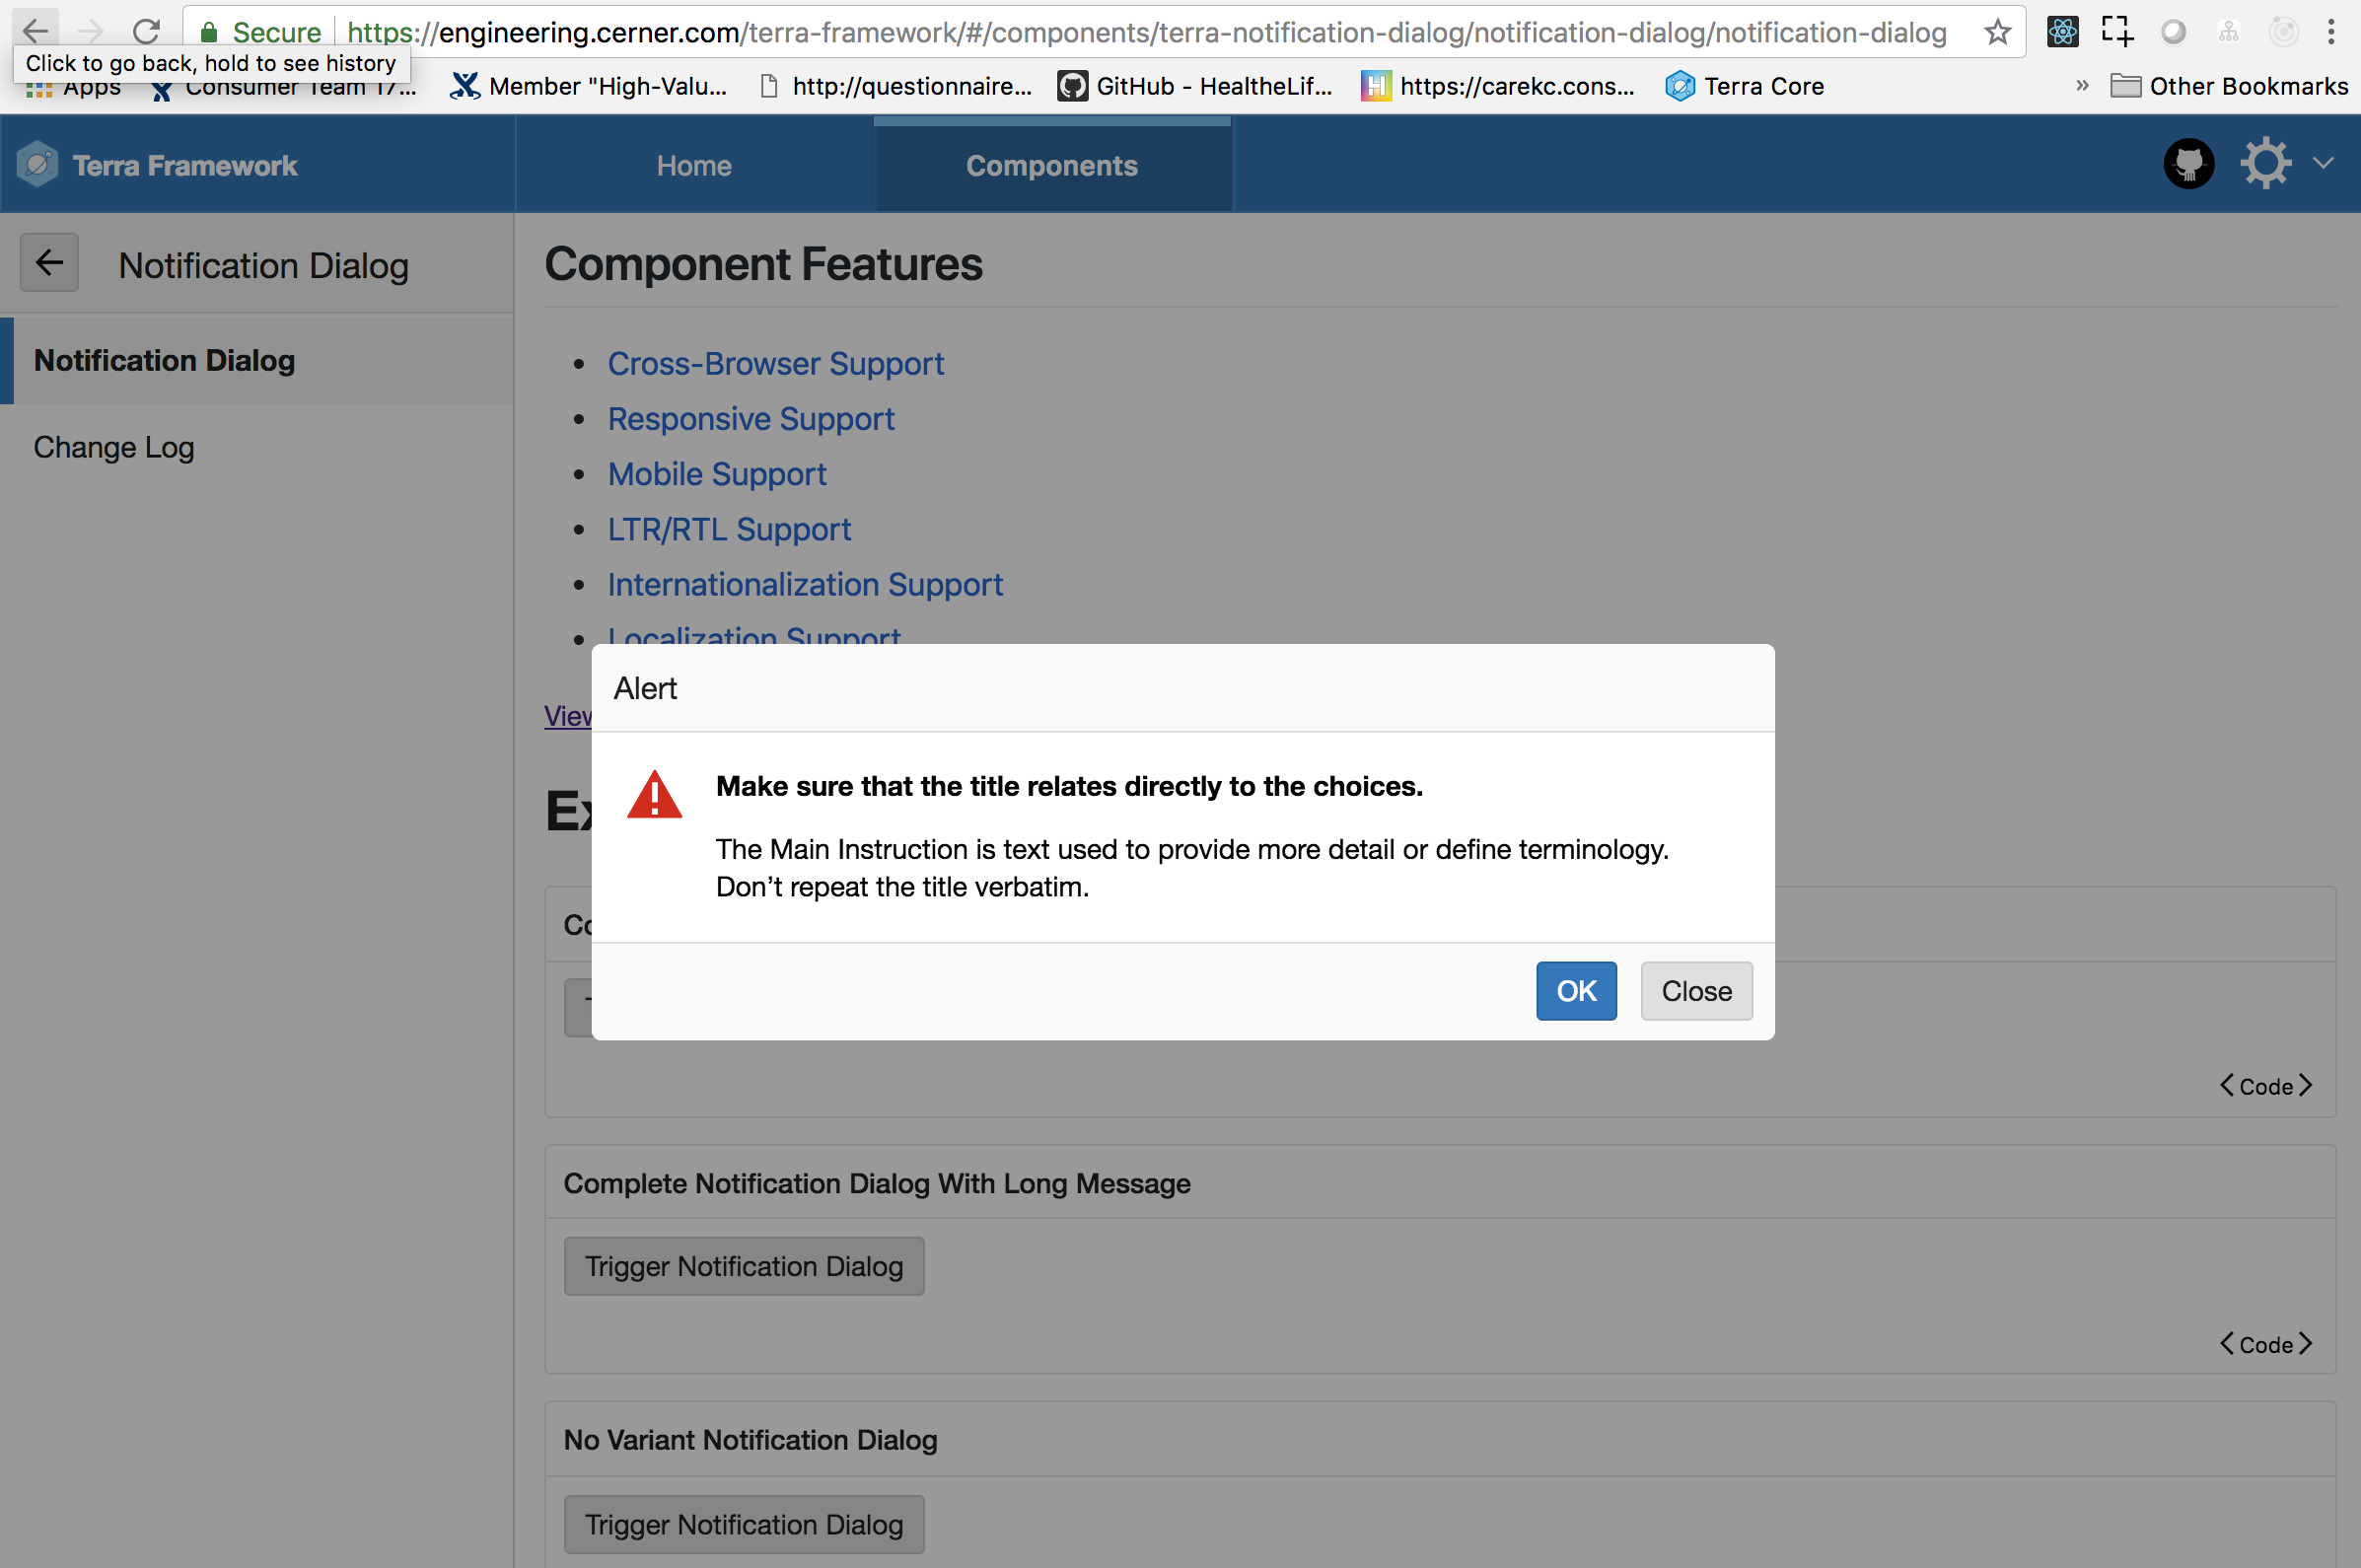Viewport: 2361px width, 1568px height.
Task: Open the GitHub icon in the Terra header
Action: [x=2188, y=163]
